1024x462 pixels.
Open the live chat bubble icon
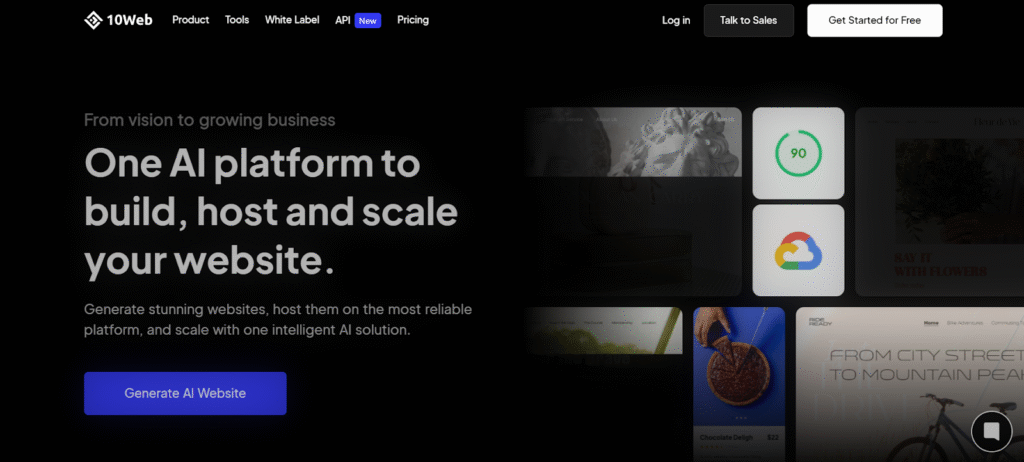pos(991,431)
